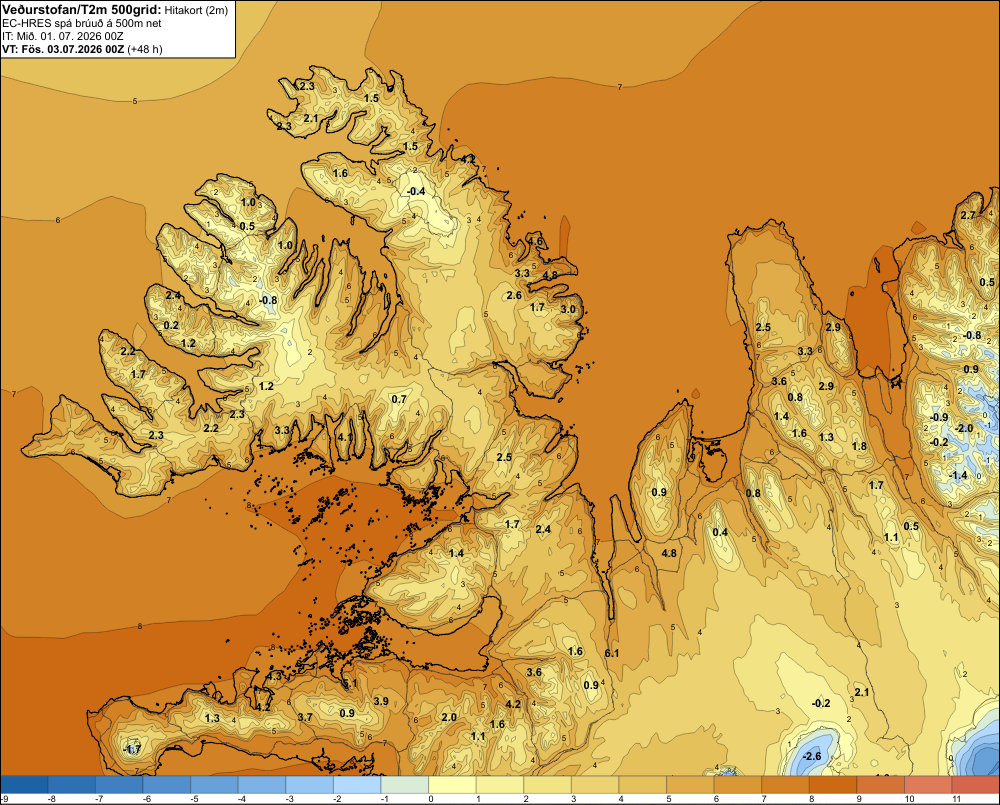Image resolution: width=1000 pixels, height=805 pixels.
Task: Select the legend swatch between 4 and 5
Action: 642,785
